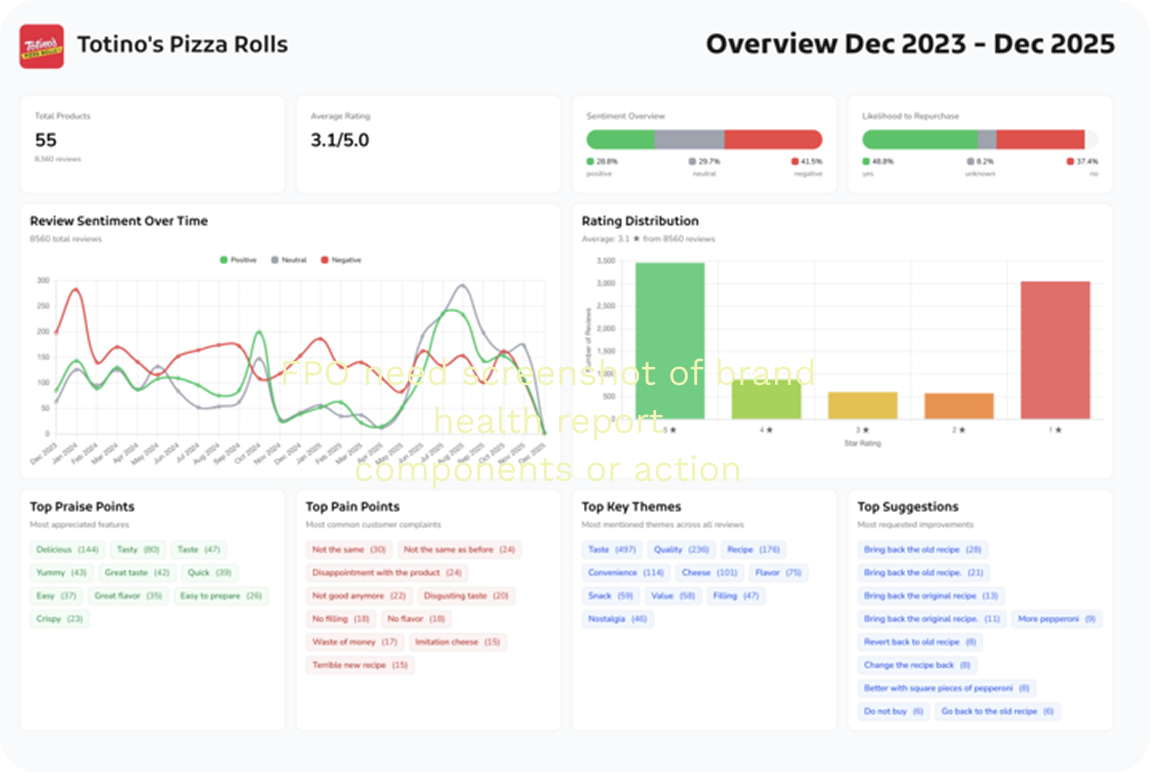Open the Terrible new recipe (15) tag
Screen dimensions: 1150x772
pos(360,665)
